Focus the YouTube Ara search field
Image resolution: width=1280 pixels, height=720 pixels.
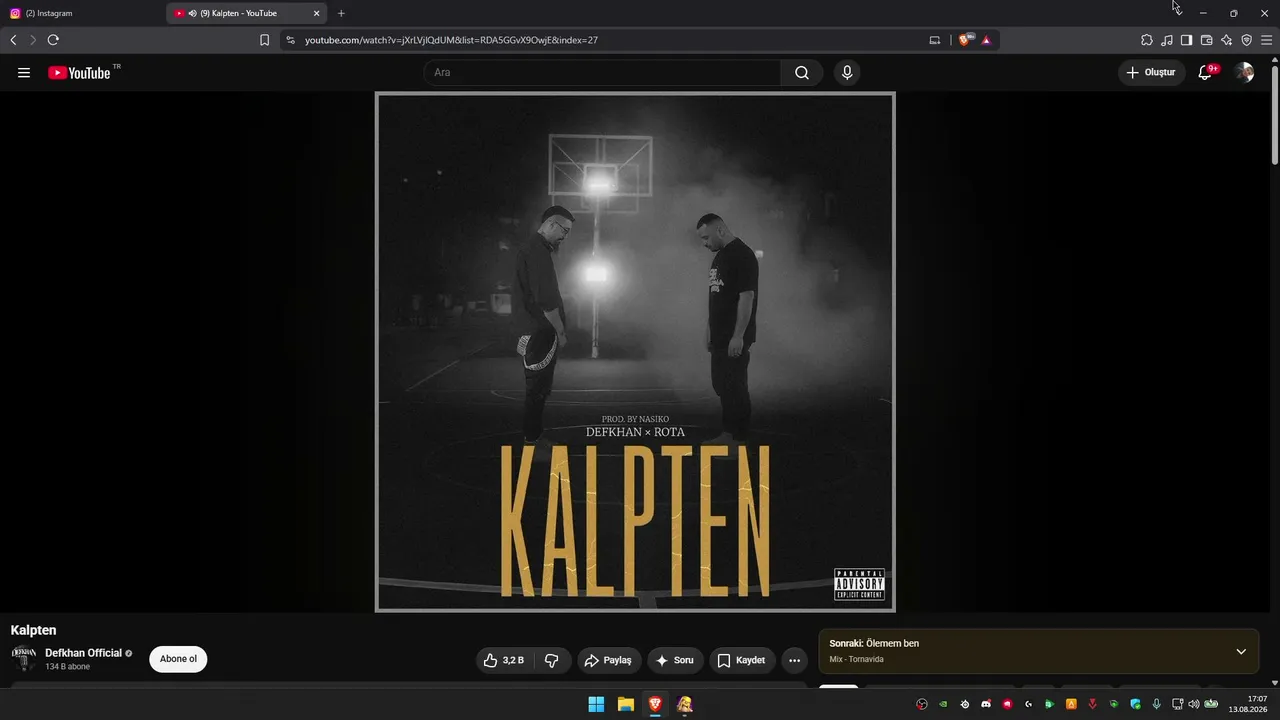[x=602, y=73]
